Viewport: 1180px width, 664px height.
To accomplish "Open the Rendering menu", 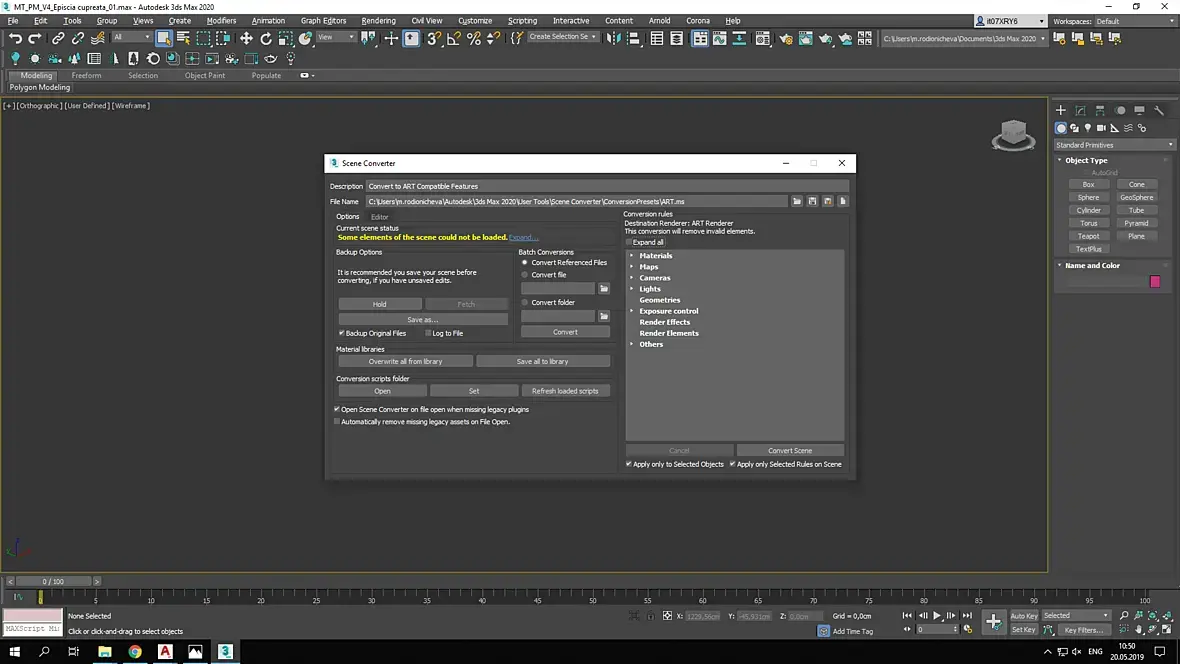I will coord(378,20).
